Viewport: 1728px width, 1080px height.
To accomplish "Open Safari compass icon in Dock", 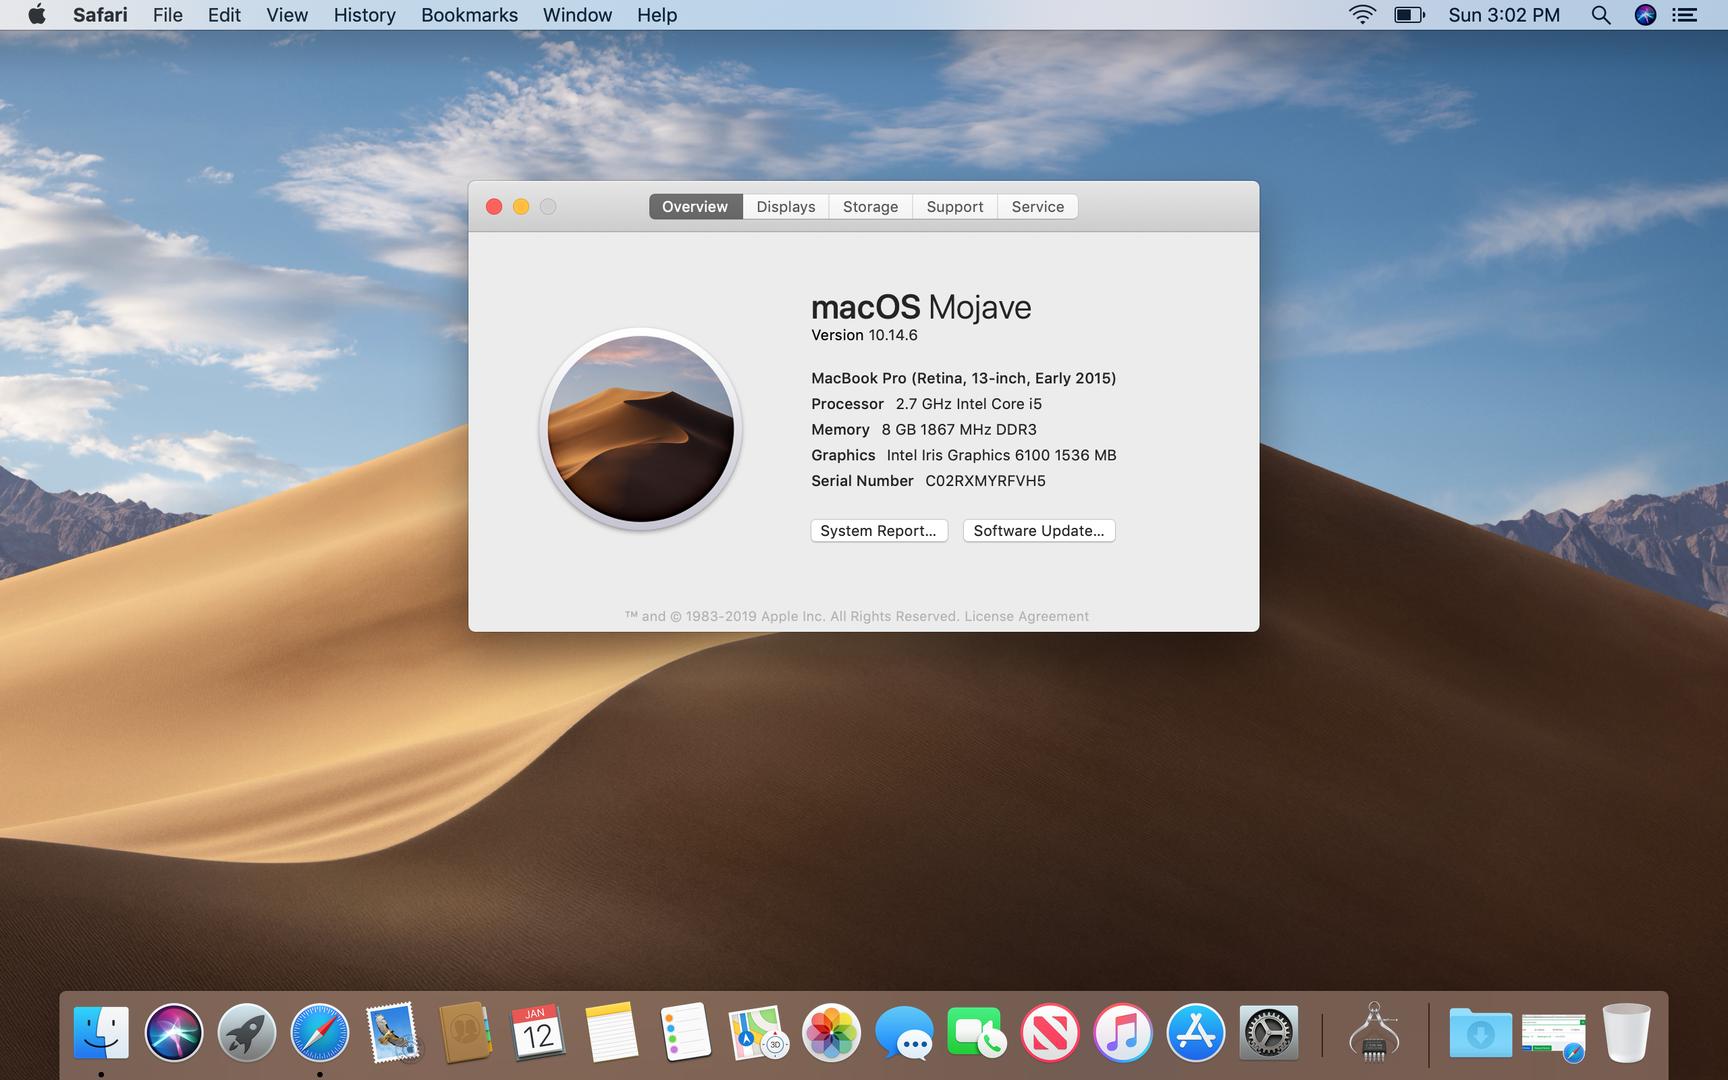I will (x=320, y=1033).
